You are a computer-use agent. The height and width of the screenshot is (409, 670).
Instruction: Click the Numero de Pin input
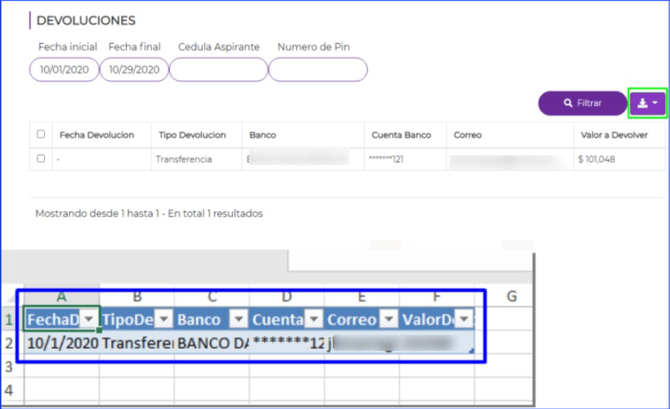[318, 69]
